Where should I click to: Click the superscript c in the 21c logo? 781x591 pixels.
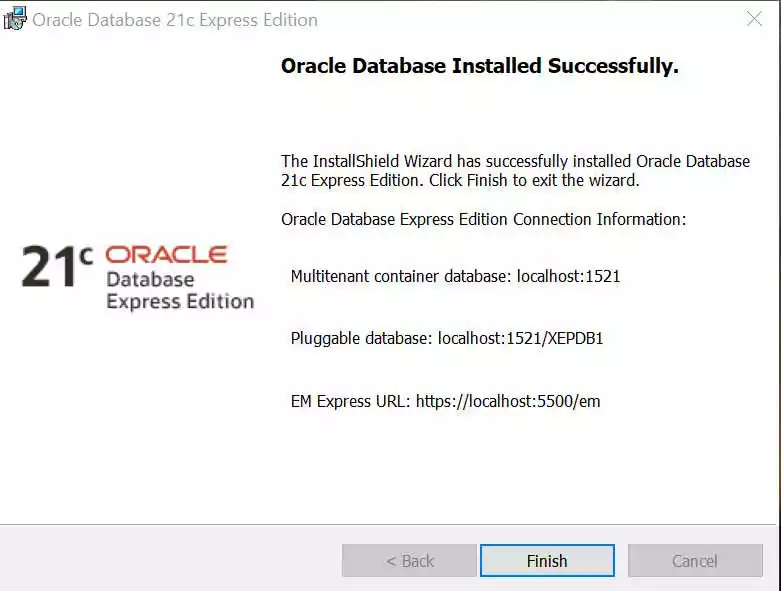pos(85,256)
